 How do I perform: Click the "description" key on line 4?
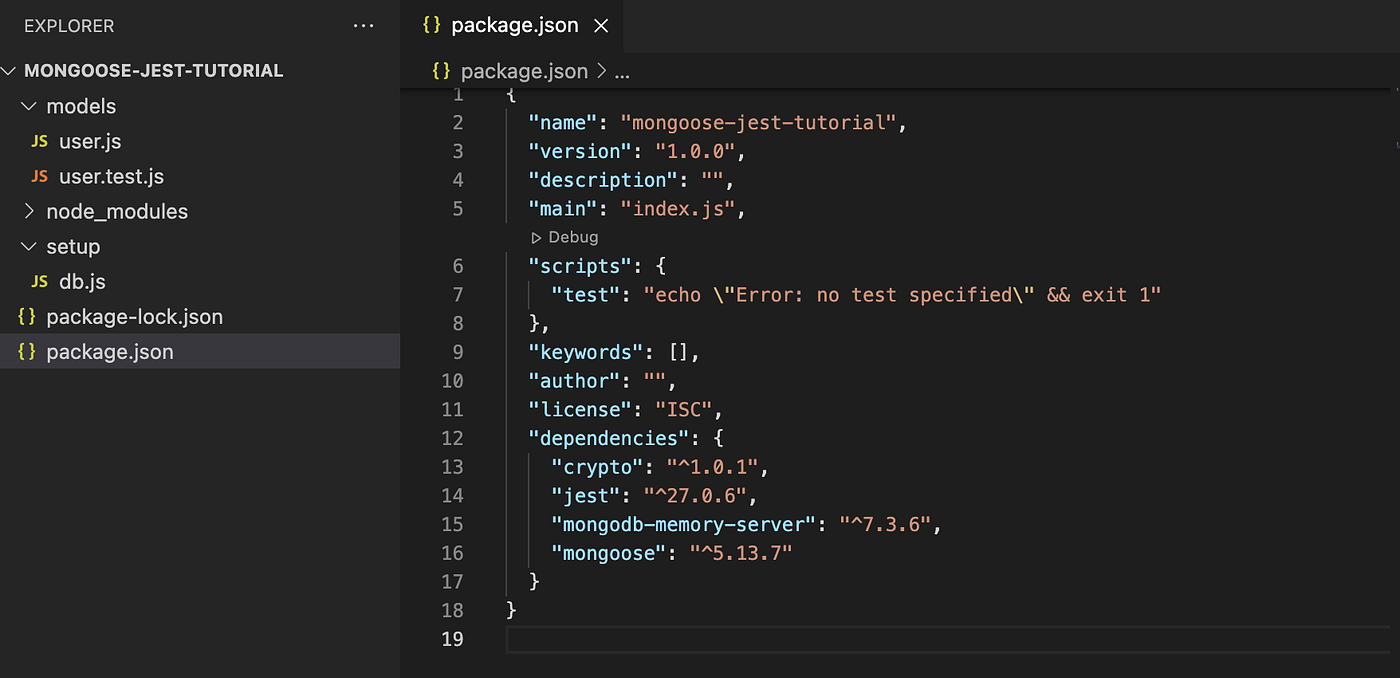click(603, 181)
